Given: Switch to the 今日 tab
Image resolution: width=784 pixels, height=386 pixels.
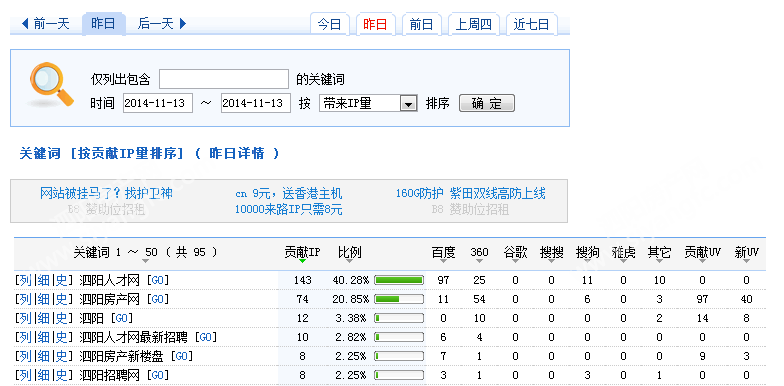Looking at the screenshot, I should [330, 24].
